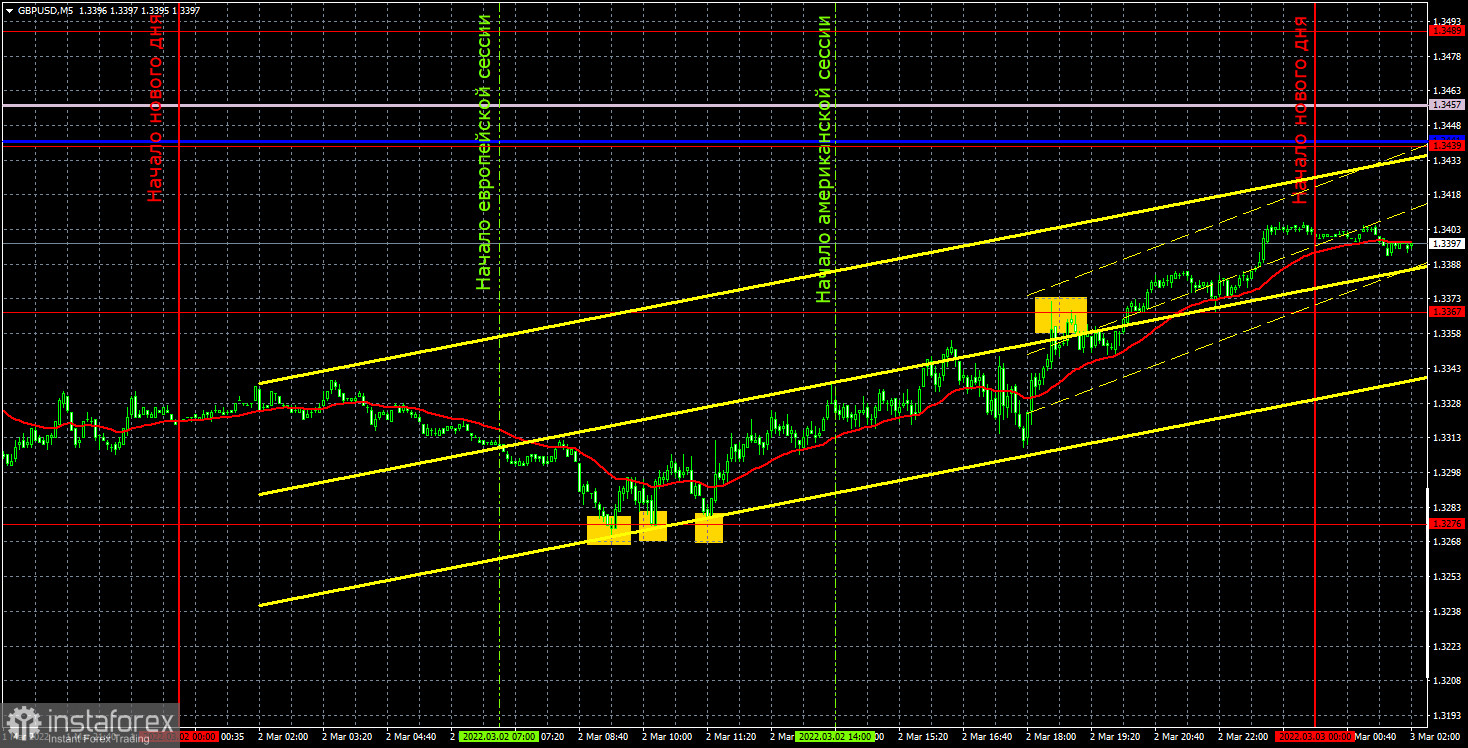Select the red 1.3367 price level label
This screenshot has width=1468, height=748.
1447,312
